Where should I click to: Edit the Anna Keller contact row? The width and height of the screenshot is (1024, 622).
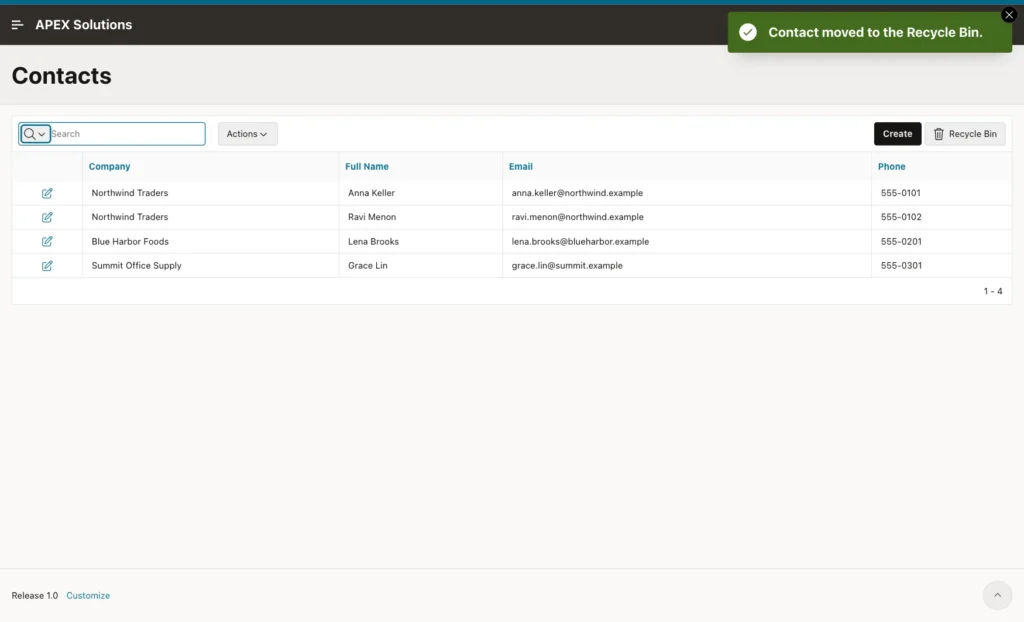click(47, 193)
